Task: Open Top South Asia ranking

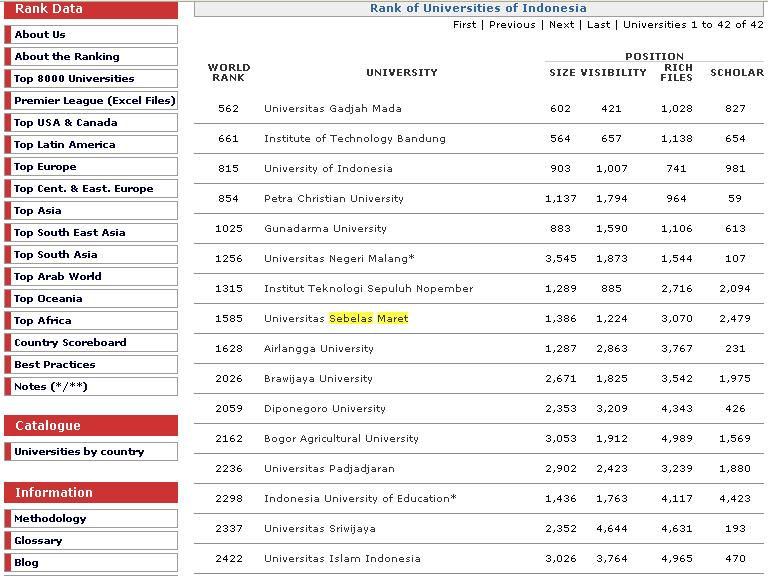Action: tap(91, 255)
